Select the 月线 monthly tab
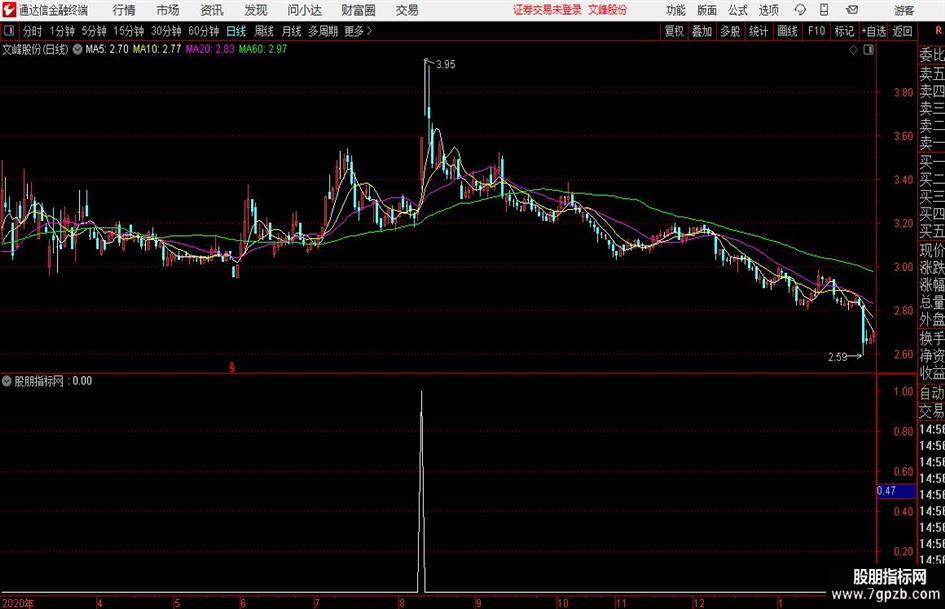The width and height of the screenshot is (945, 609). 291,31
